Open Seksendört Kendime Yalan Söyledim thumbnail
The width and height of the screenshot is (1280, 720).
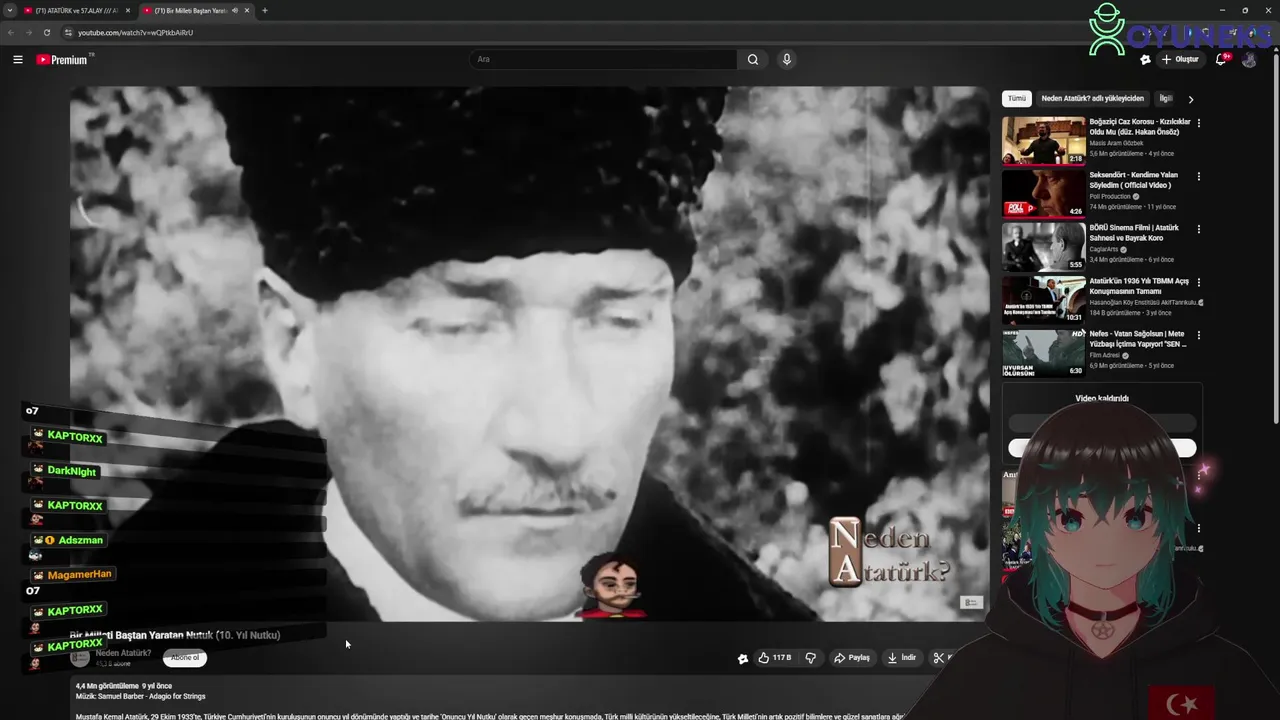pos(1044,194)
